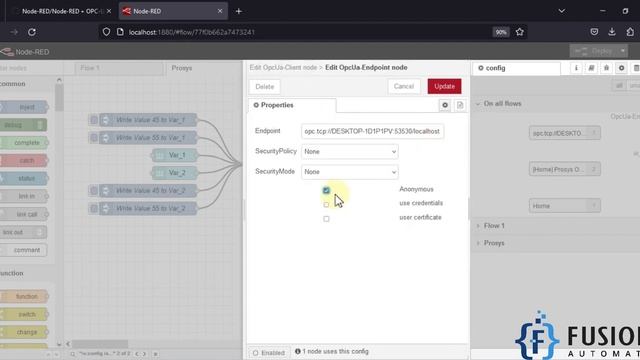Image resolution: width=640 pixels, height=360 pixels.
Task: Open the help book sidebar icon
Action: tap(591, 68)
